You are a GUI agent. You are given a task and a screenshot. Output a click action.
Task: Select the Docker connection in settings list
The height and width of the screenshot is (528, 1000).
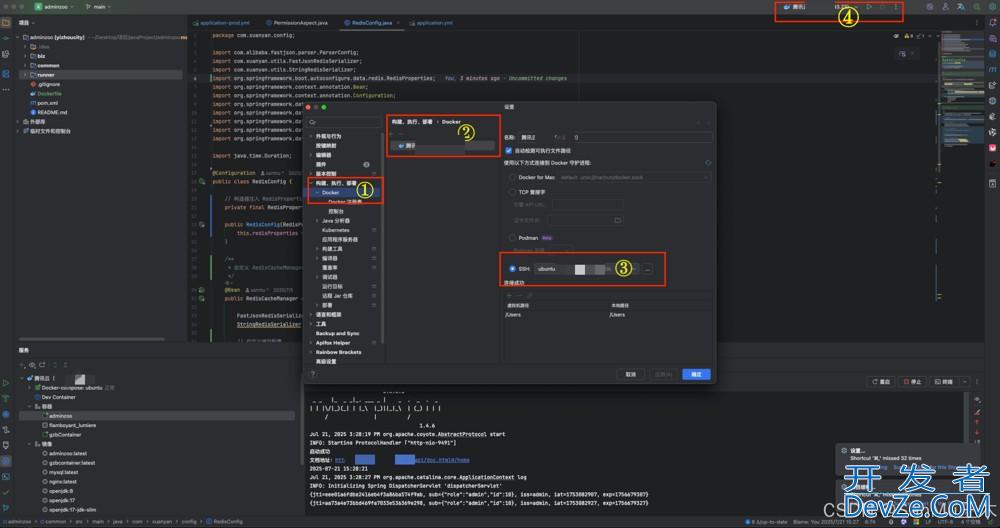(x=442, y=146)
